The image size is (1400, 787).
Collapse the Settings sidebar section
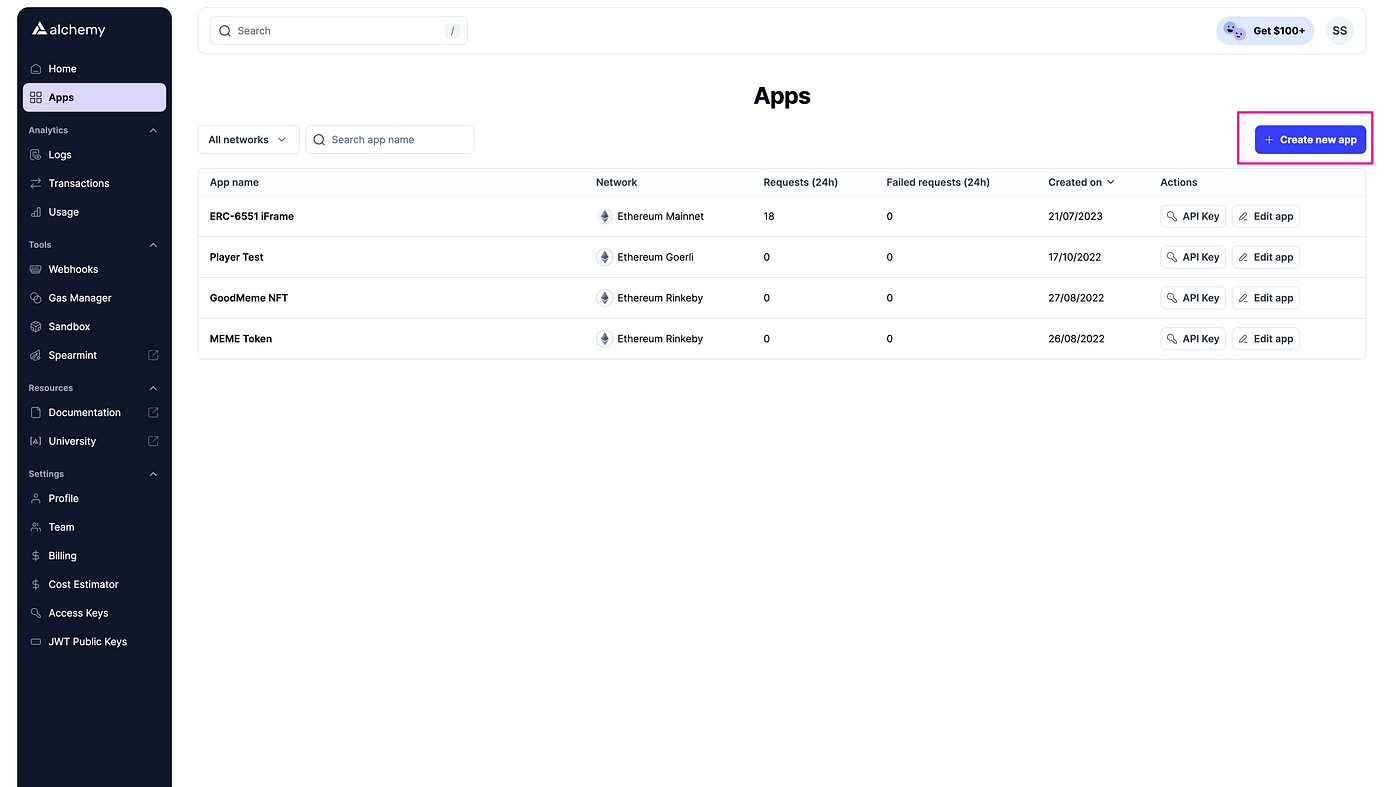(153, 474)
